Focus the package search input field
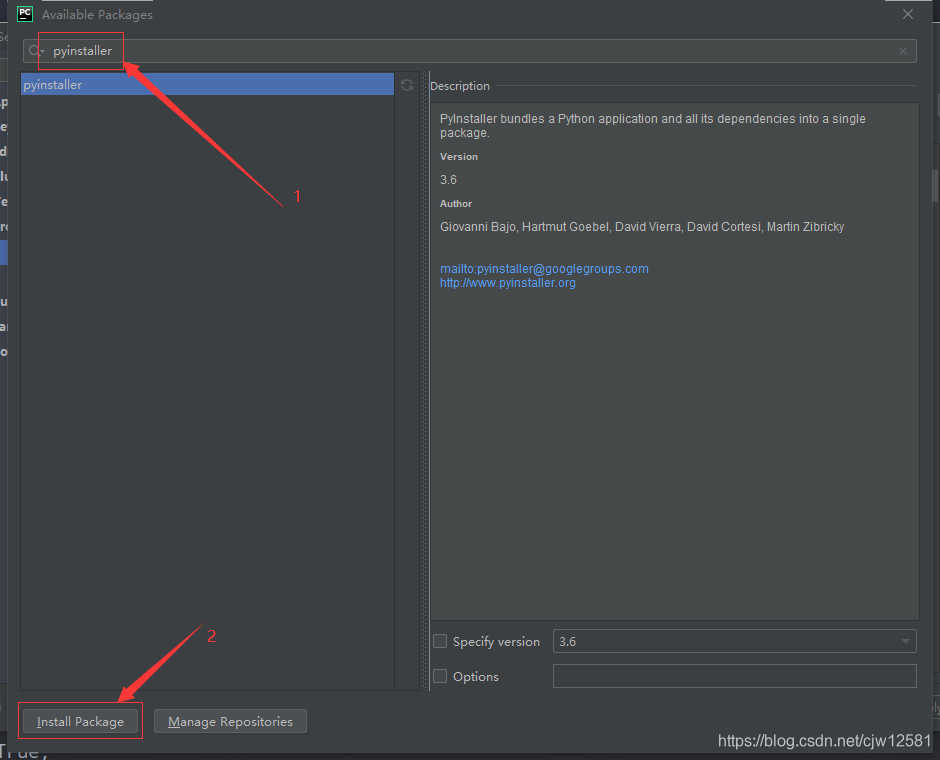Screen dimensions: 940x760 click(x=469, y=51)
